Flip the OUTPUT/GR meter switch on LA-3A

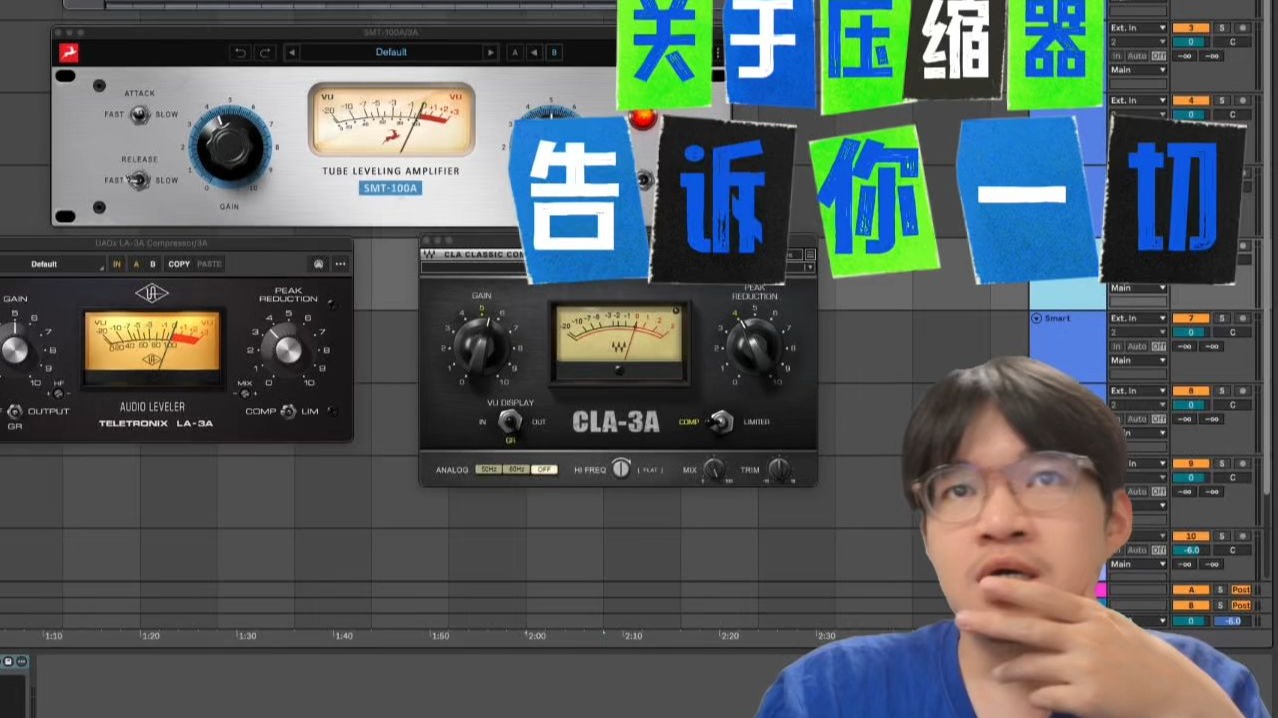point(15,411)
